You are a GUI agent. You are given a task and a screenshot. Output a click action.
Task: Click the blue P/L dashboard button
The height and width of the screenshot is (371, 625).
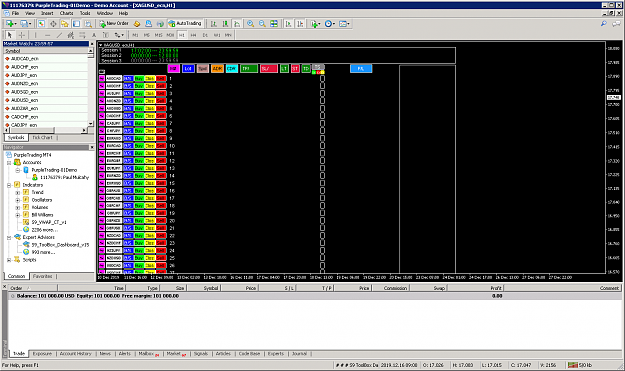[x=361, y=69]
